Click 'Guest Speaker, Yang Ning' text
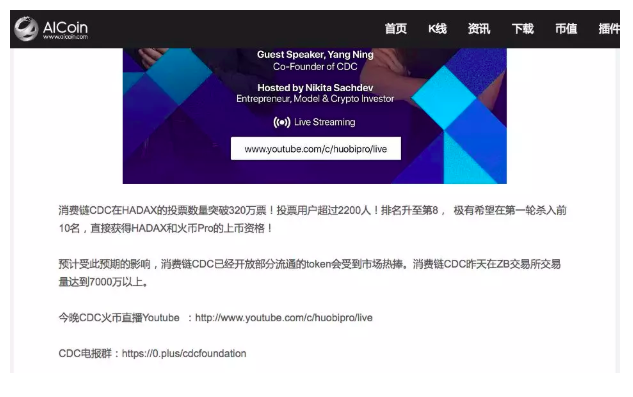The image size is (633, 397). pos(315,55)
